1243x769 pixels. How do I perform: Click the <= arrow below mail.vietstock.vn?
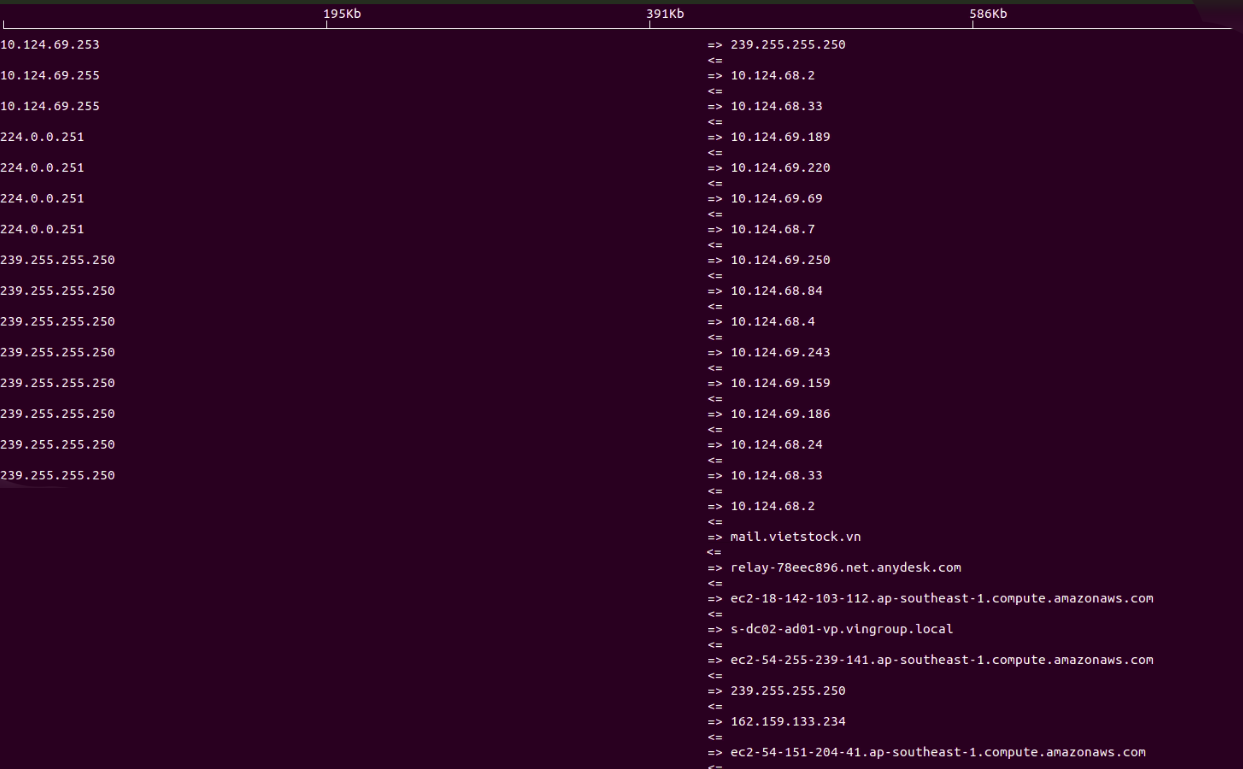(715, 551)
